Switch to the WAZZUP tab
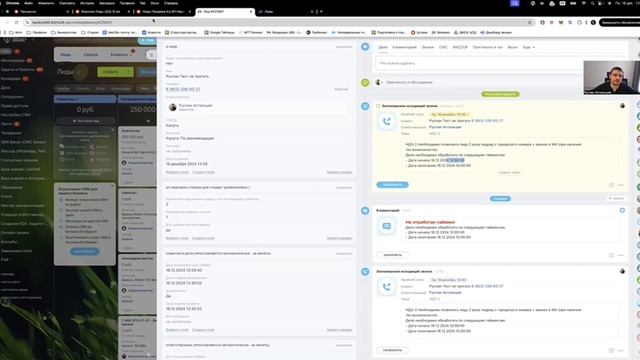The image size is (640, 360). point(460,47)
